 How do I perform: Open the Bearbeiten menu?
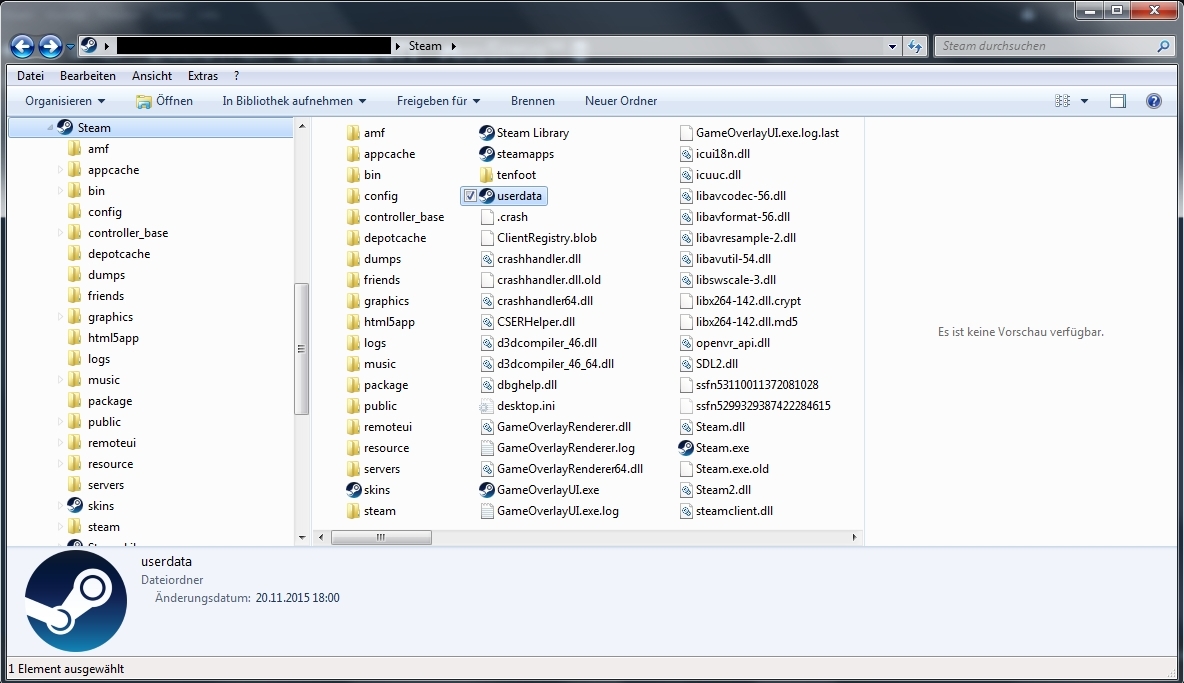pos(88,75)
